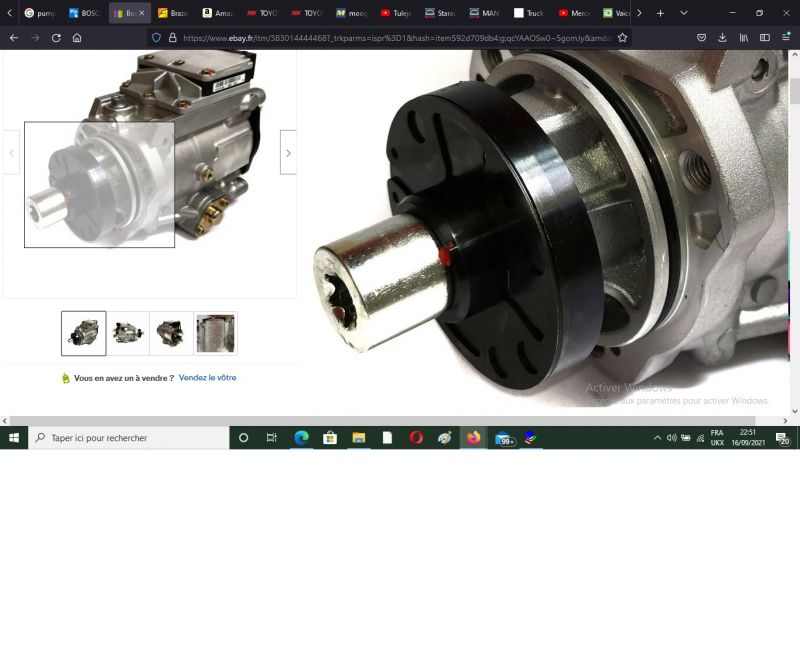This screenshot has height=660, width=800.
Task: Open the network status tray icon
Action: [x=701, y=438]
